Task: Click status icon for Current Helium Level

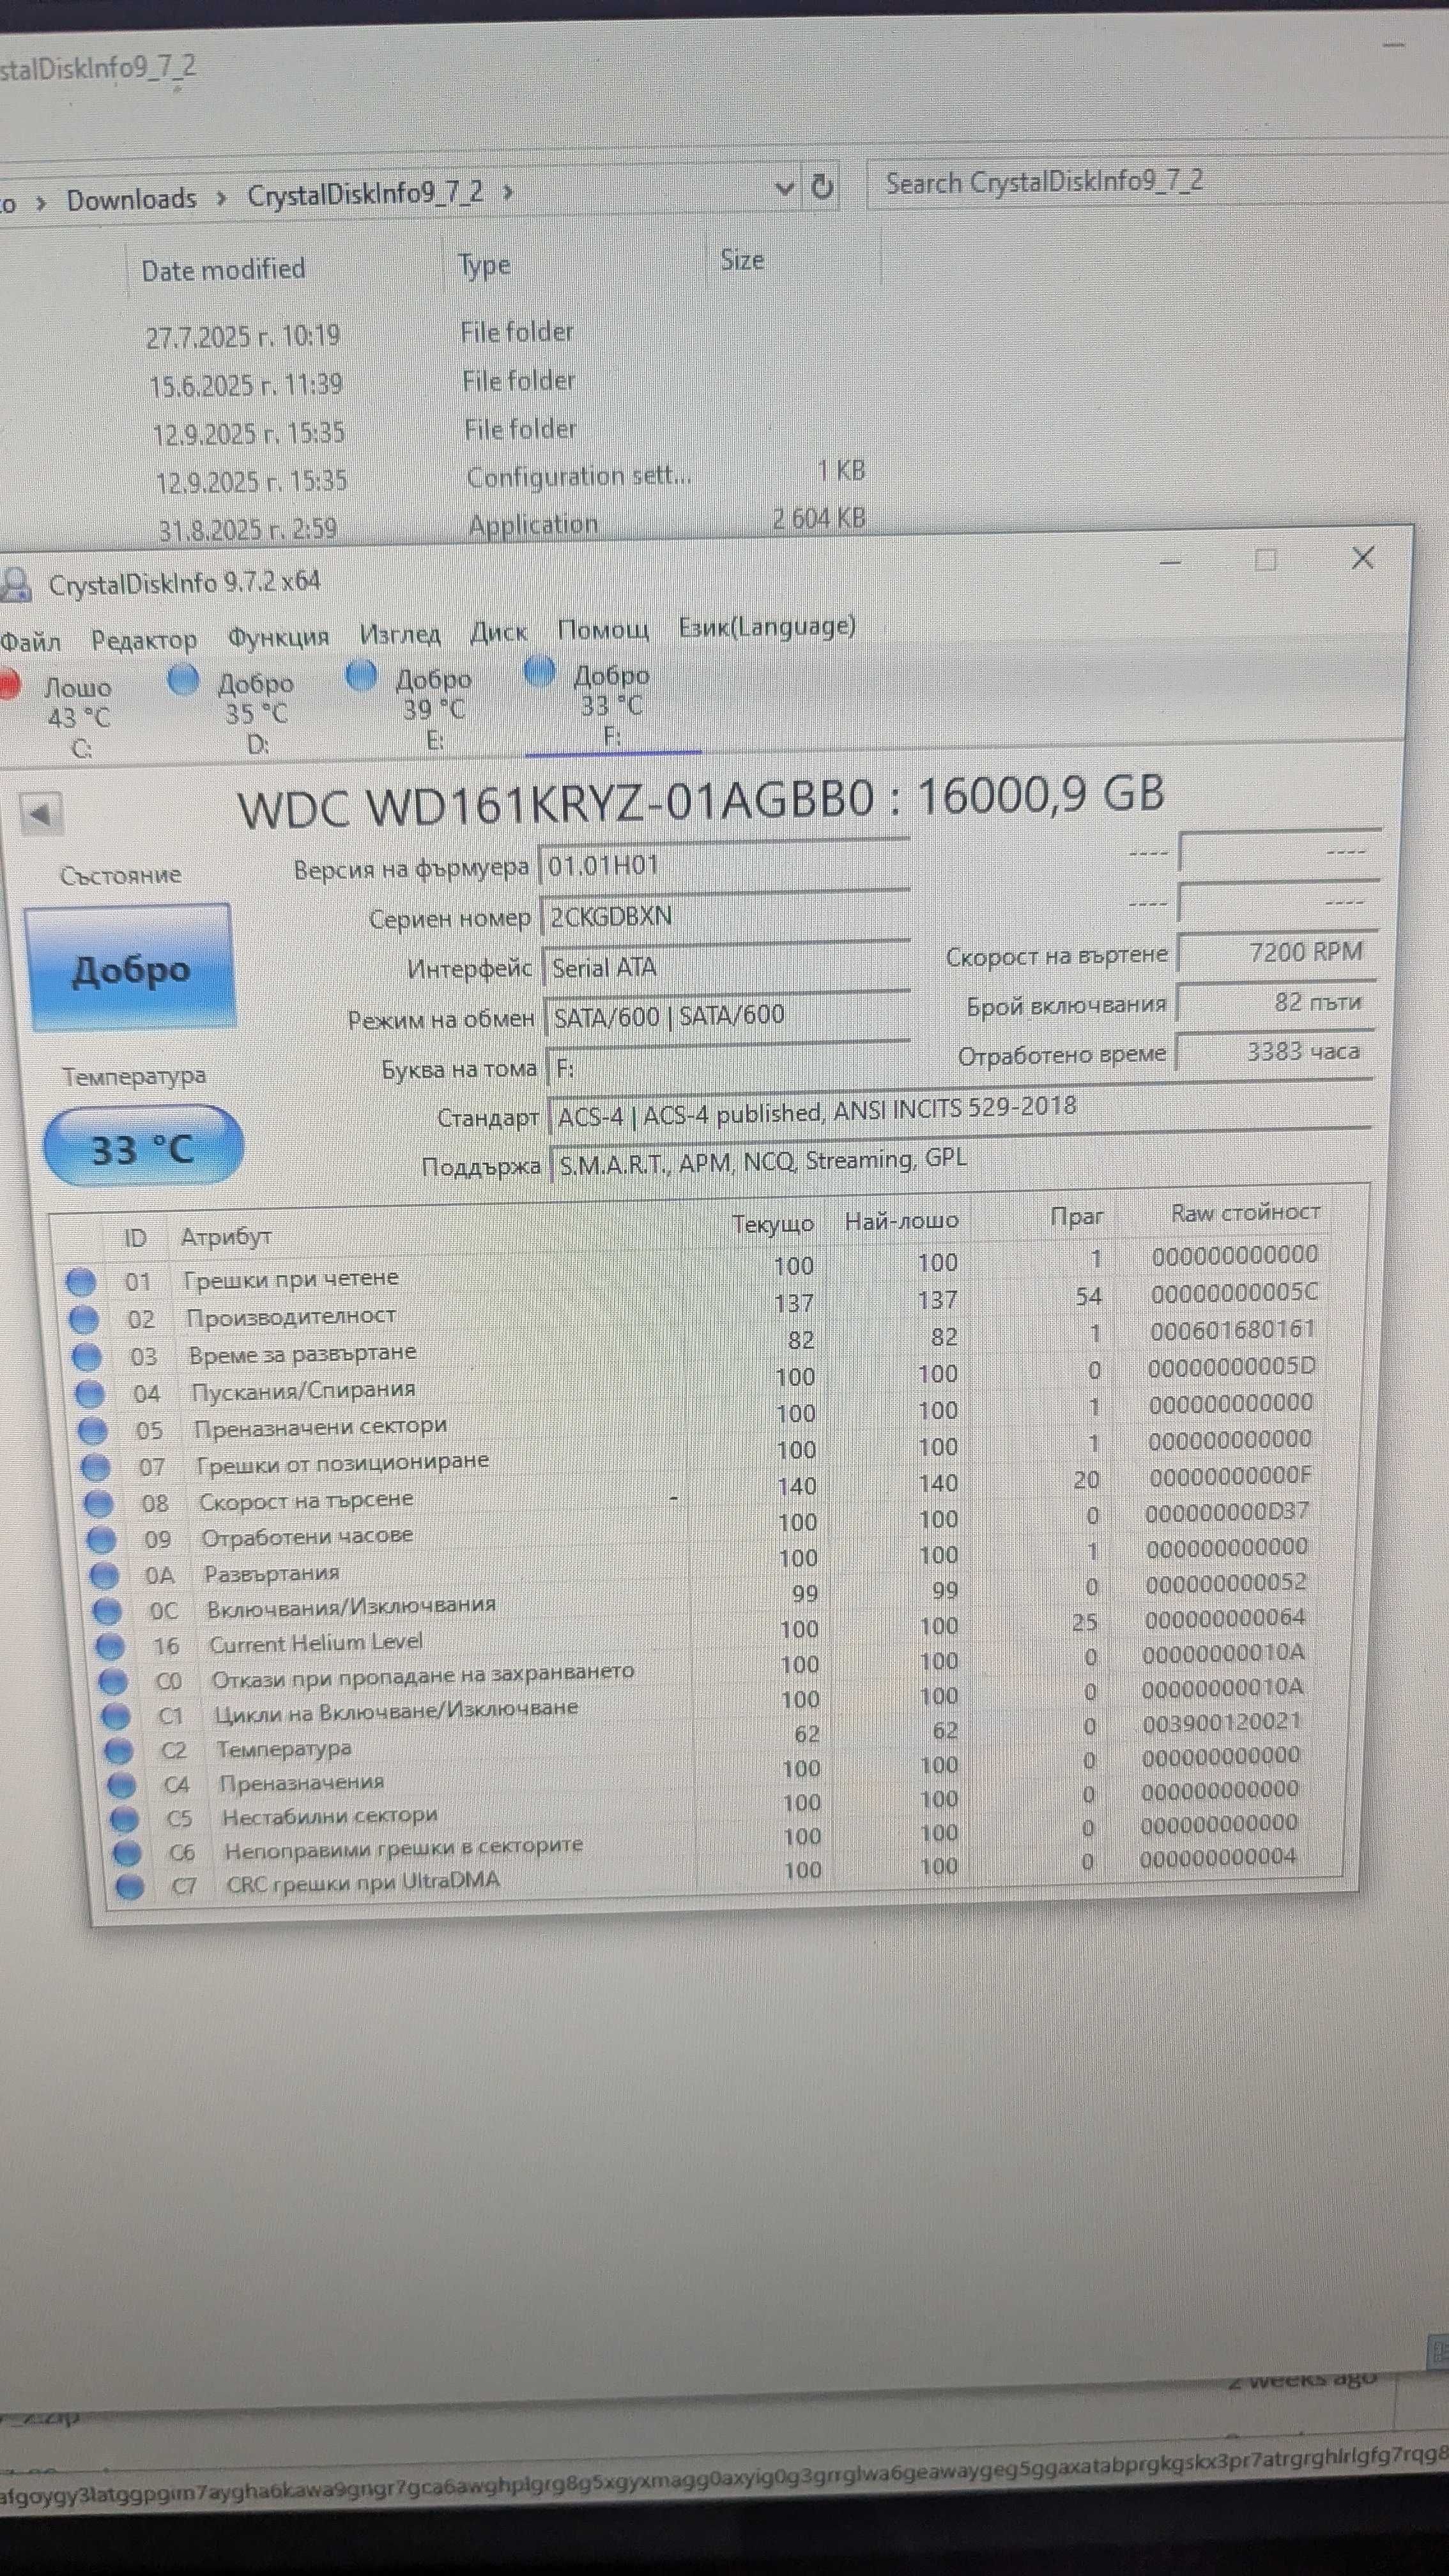Action: (110, 1646)
